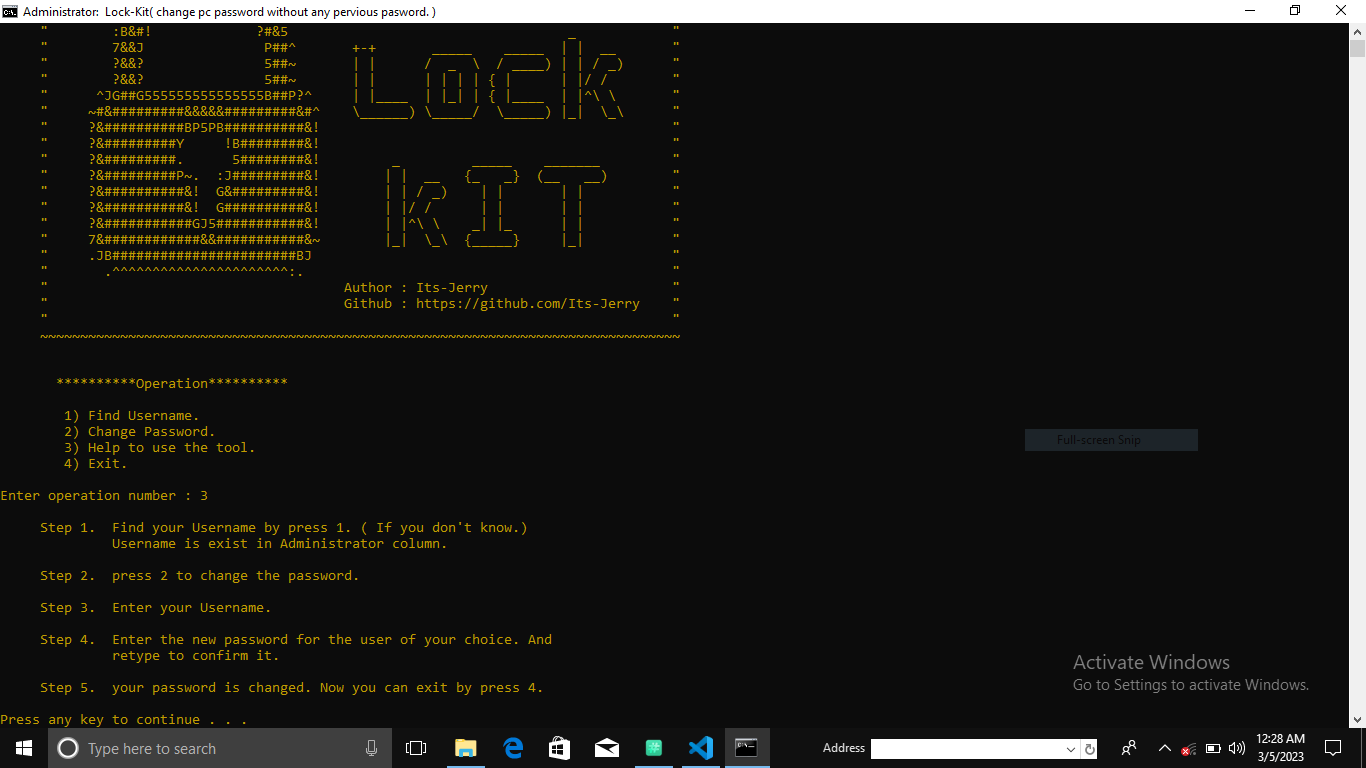The height and width of the screenshot is (768, 1366).
Task: Click the network status icon in the tray
Action: point(1189,747)
